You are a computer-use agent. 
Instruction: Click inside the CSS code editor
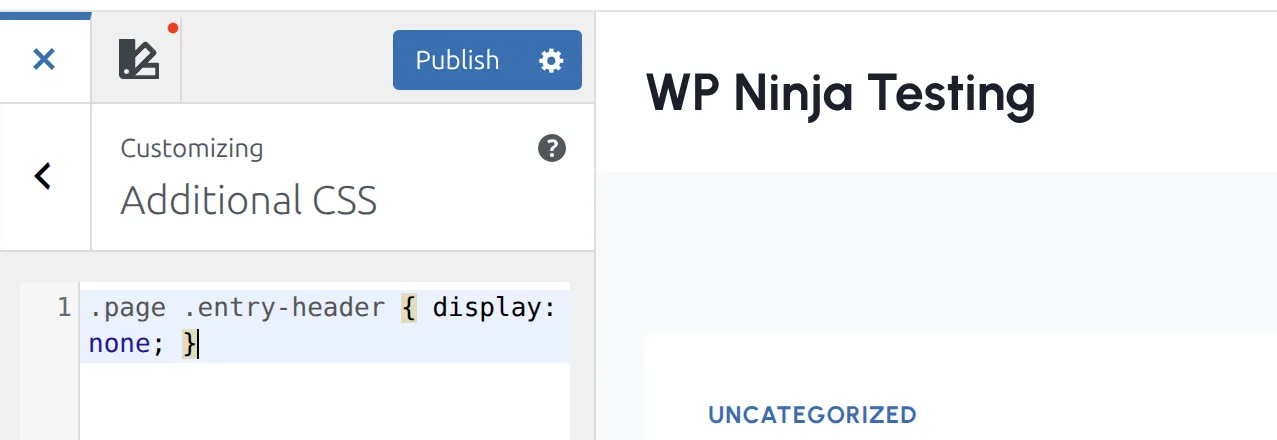point(325,360)
